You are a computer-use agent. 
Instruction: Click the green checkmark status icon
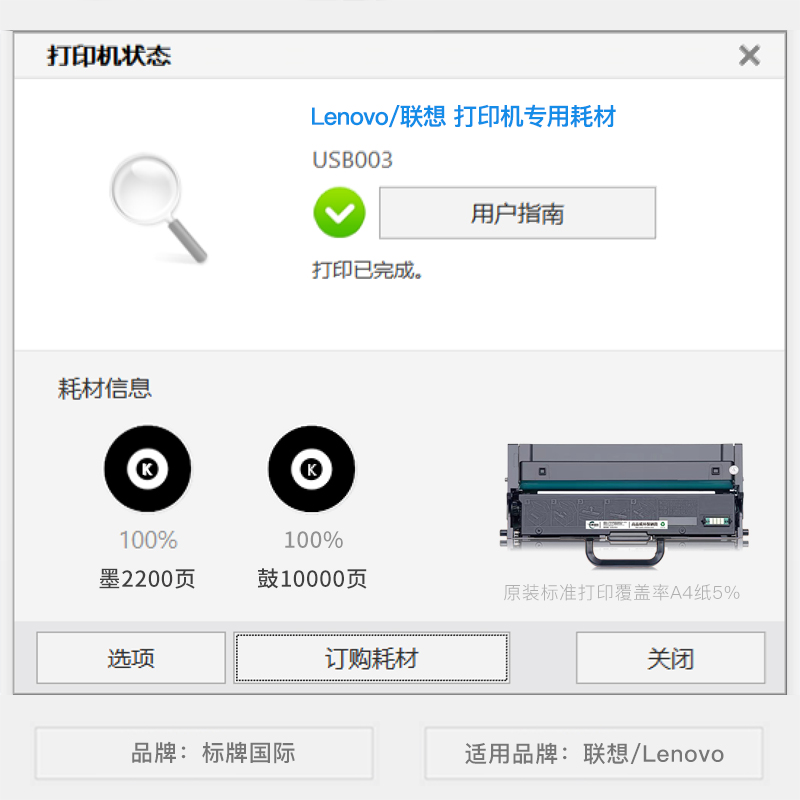pos(339,213)
